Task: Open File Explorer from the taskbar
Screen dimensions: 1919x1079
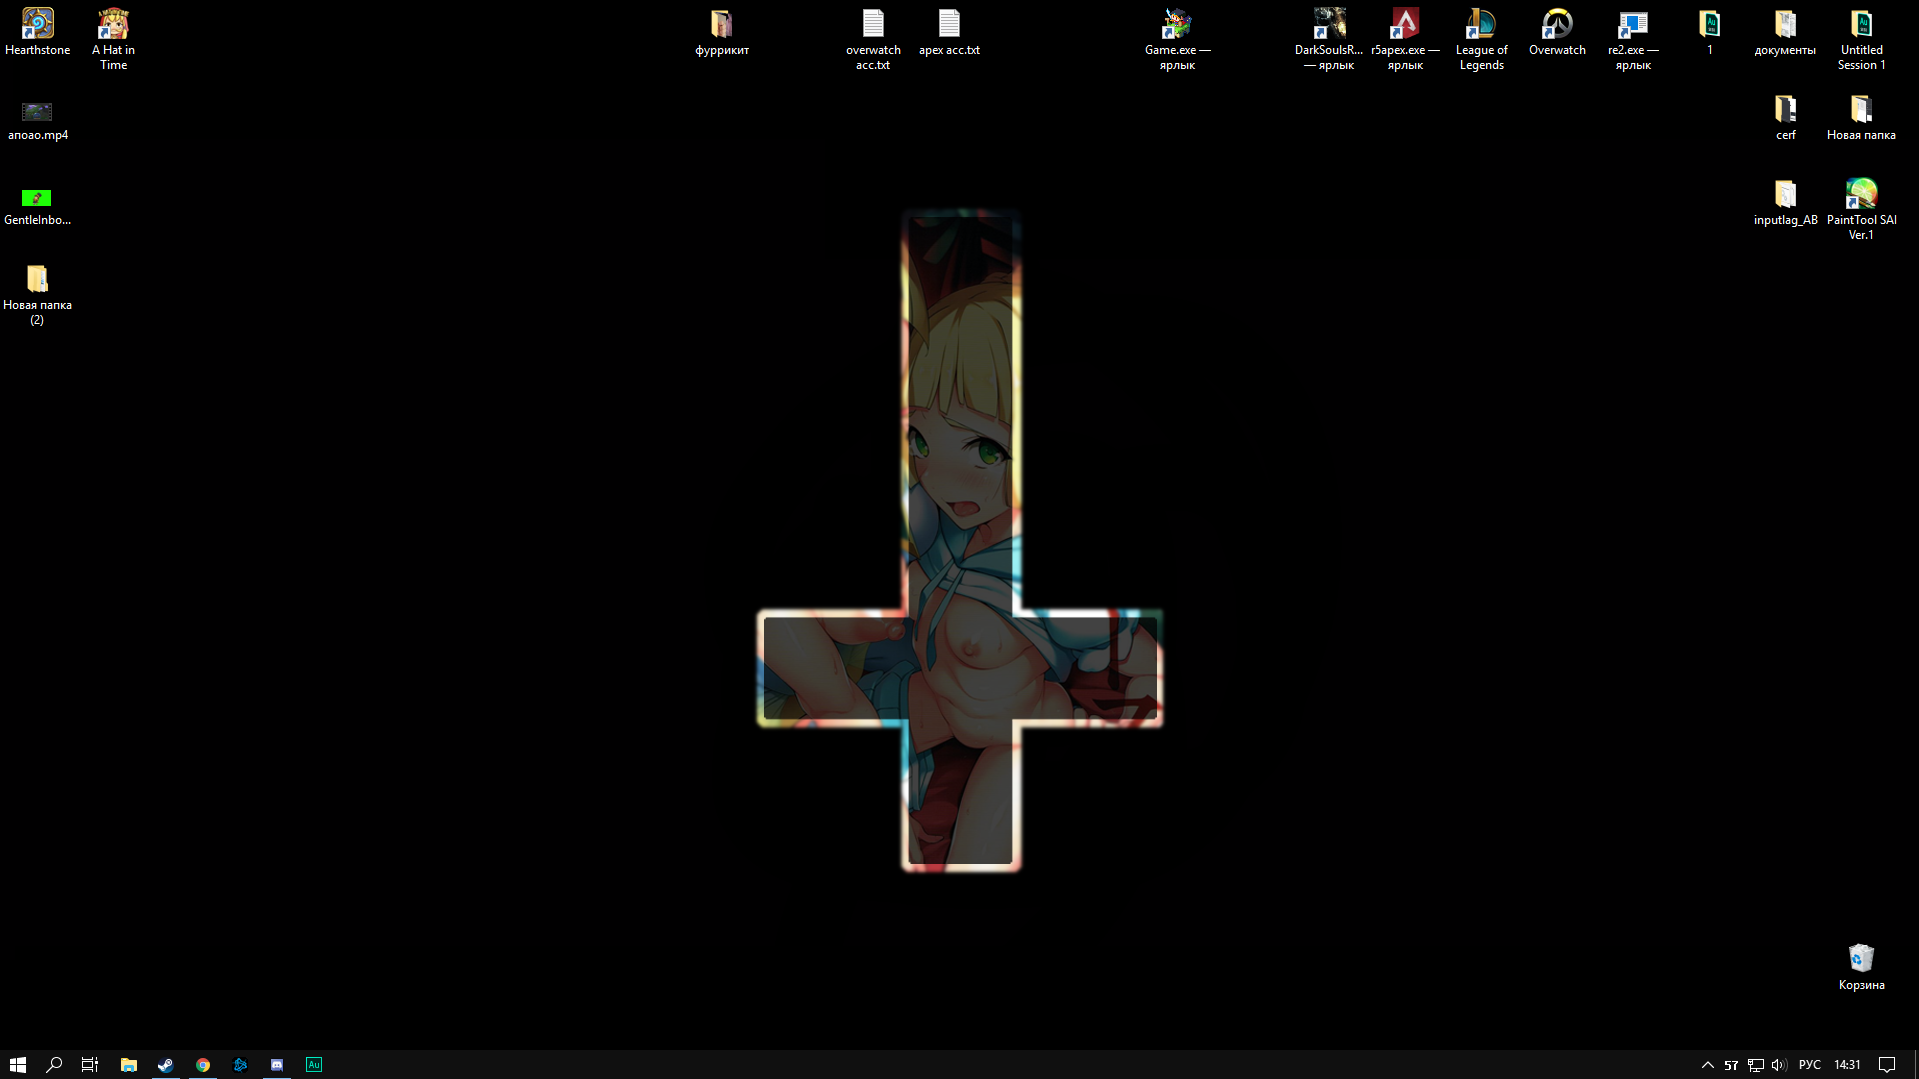Action: pos(128,1064)
